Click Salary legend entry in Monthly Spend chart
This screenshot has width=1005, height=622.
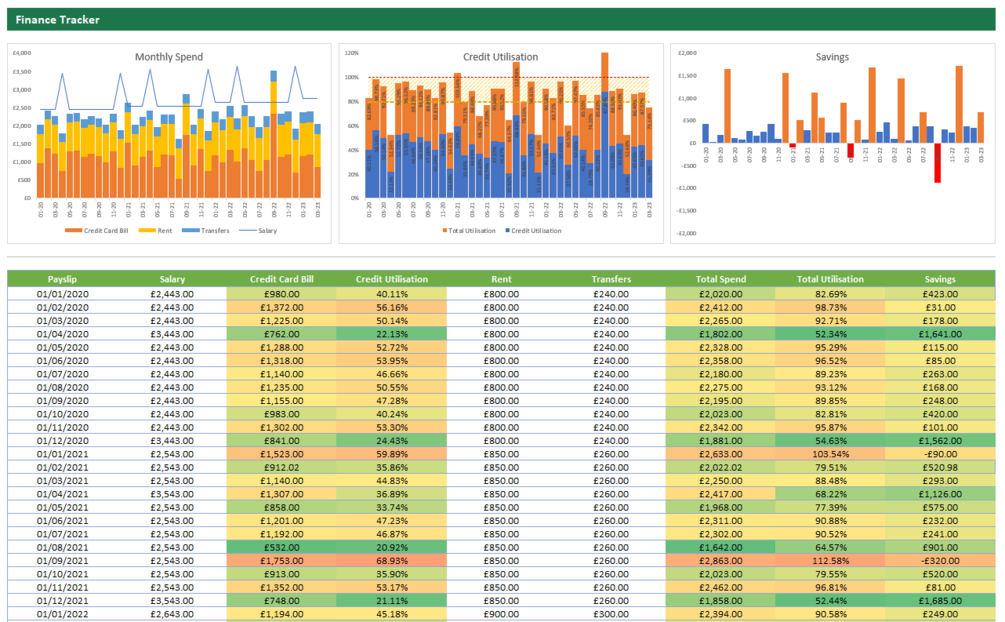pyautogui.click(x=258, y=231)
